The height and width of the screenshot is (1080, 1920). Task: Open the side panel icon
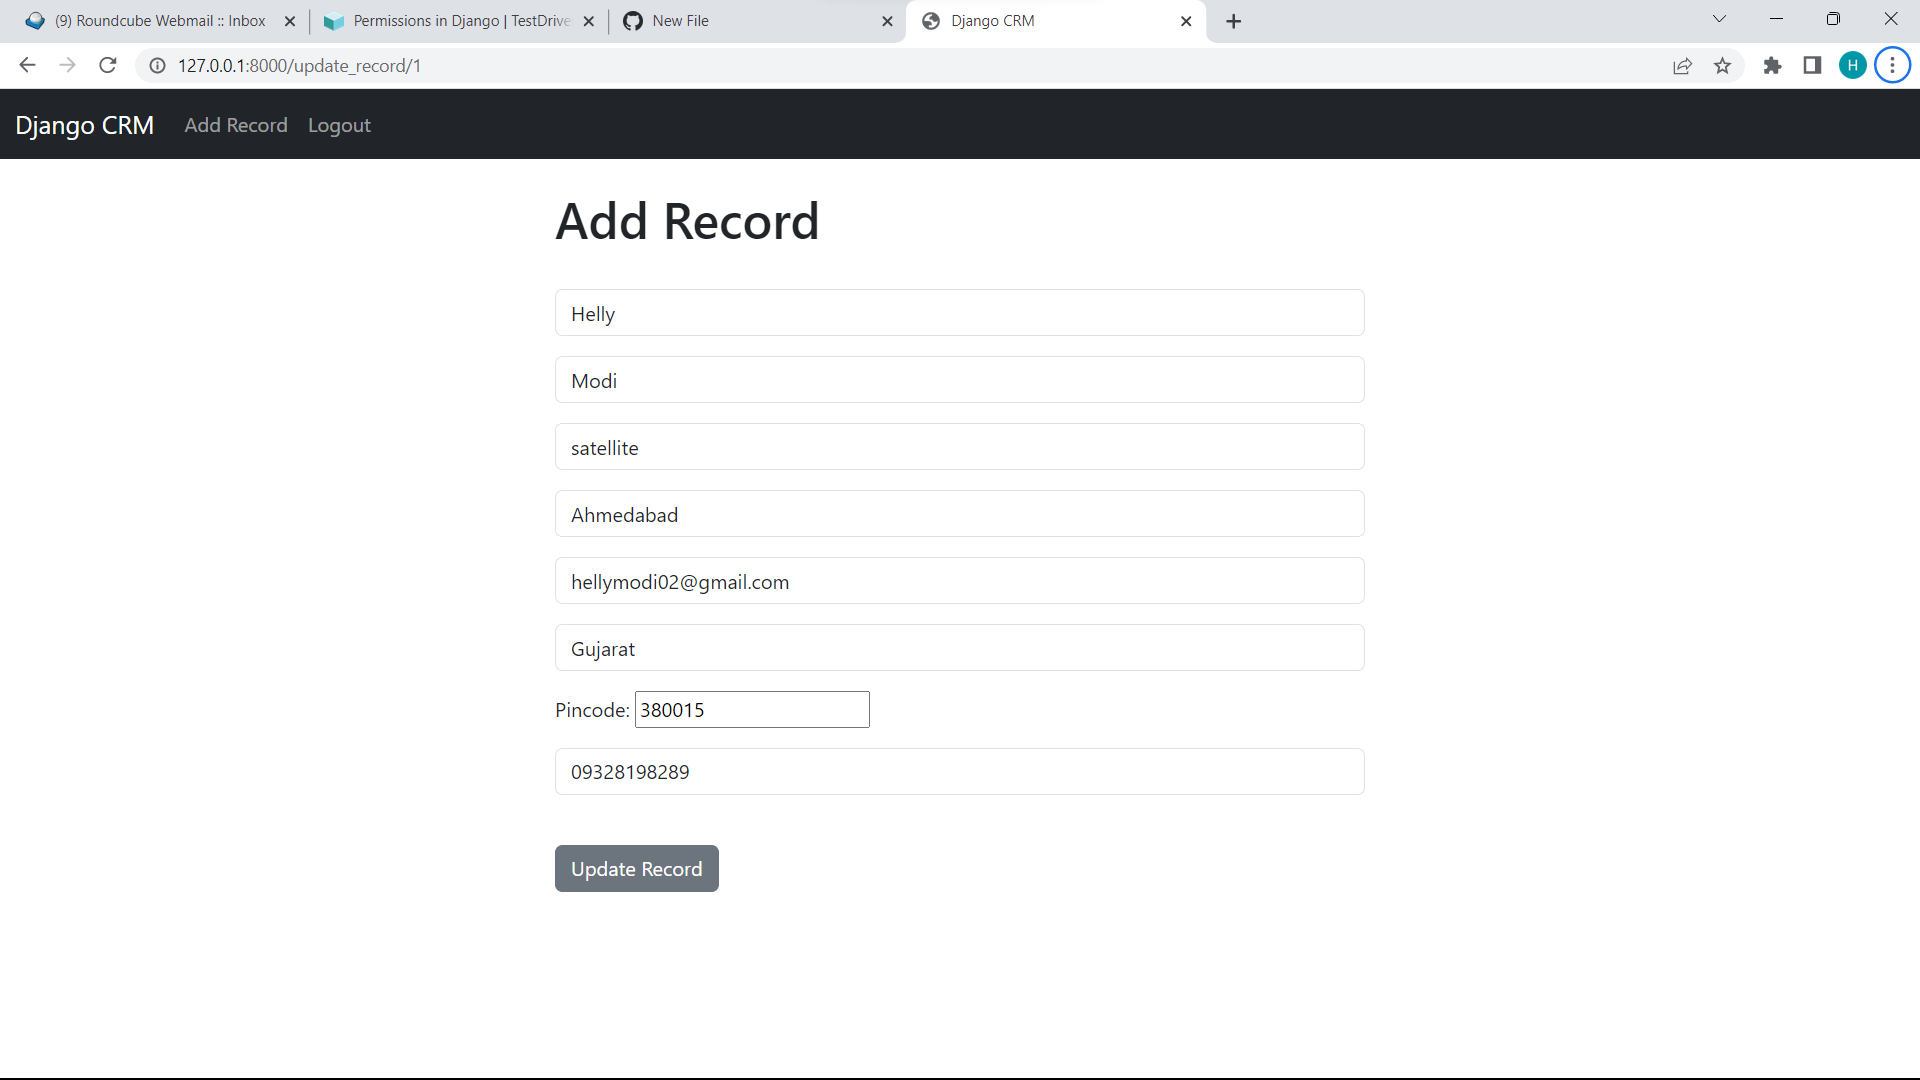tap(1812, 65)
